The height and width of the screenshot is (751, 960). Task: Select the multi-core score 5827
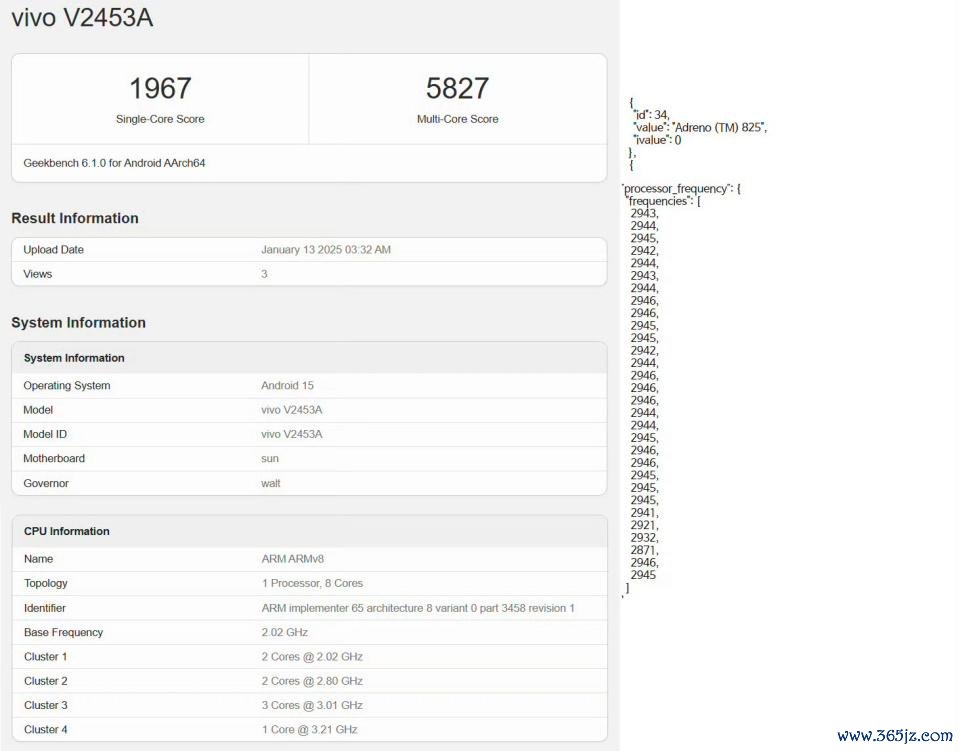tap(457, 88)
